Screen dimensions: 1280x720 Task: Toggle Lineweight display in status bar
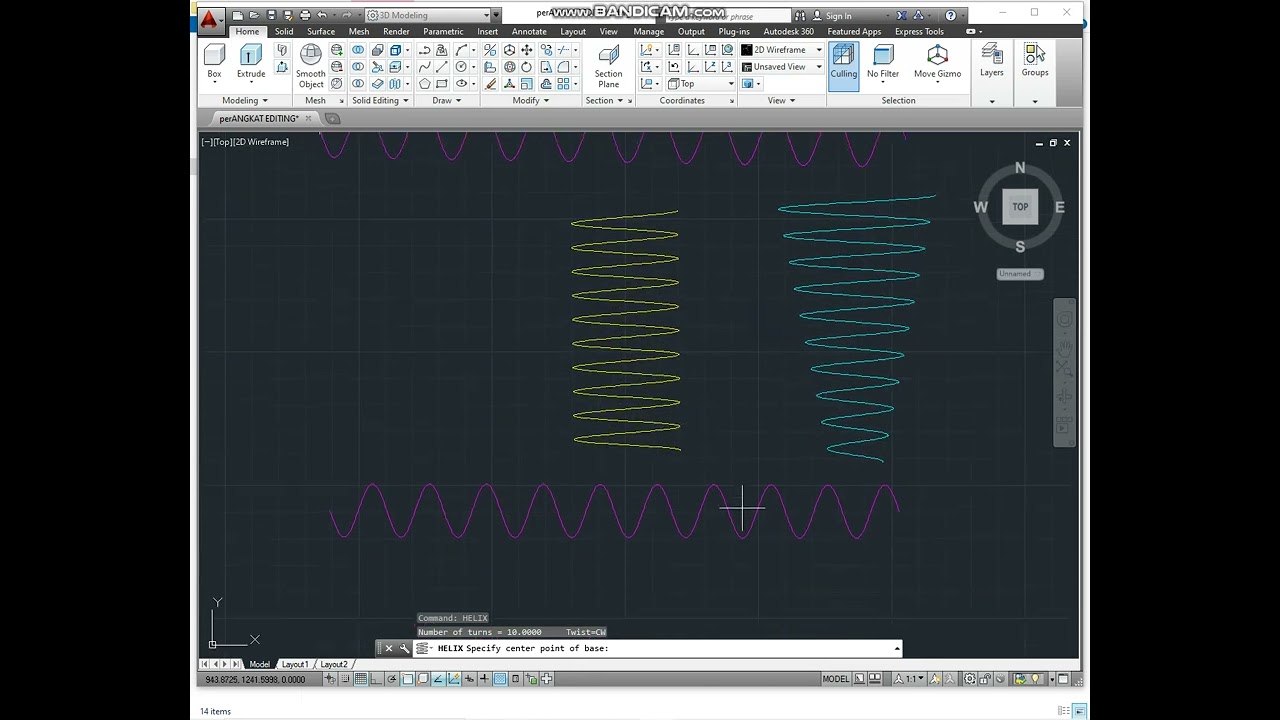(x=485, y=679)
